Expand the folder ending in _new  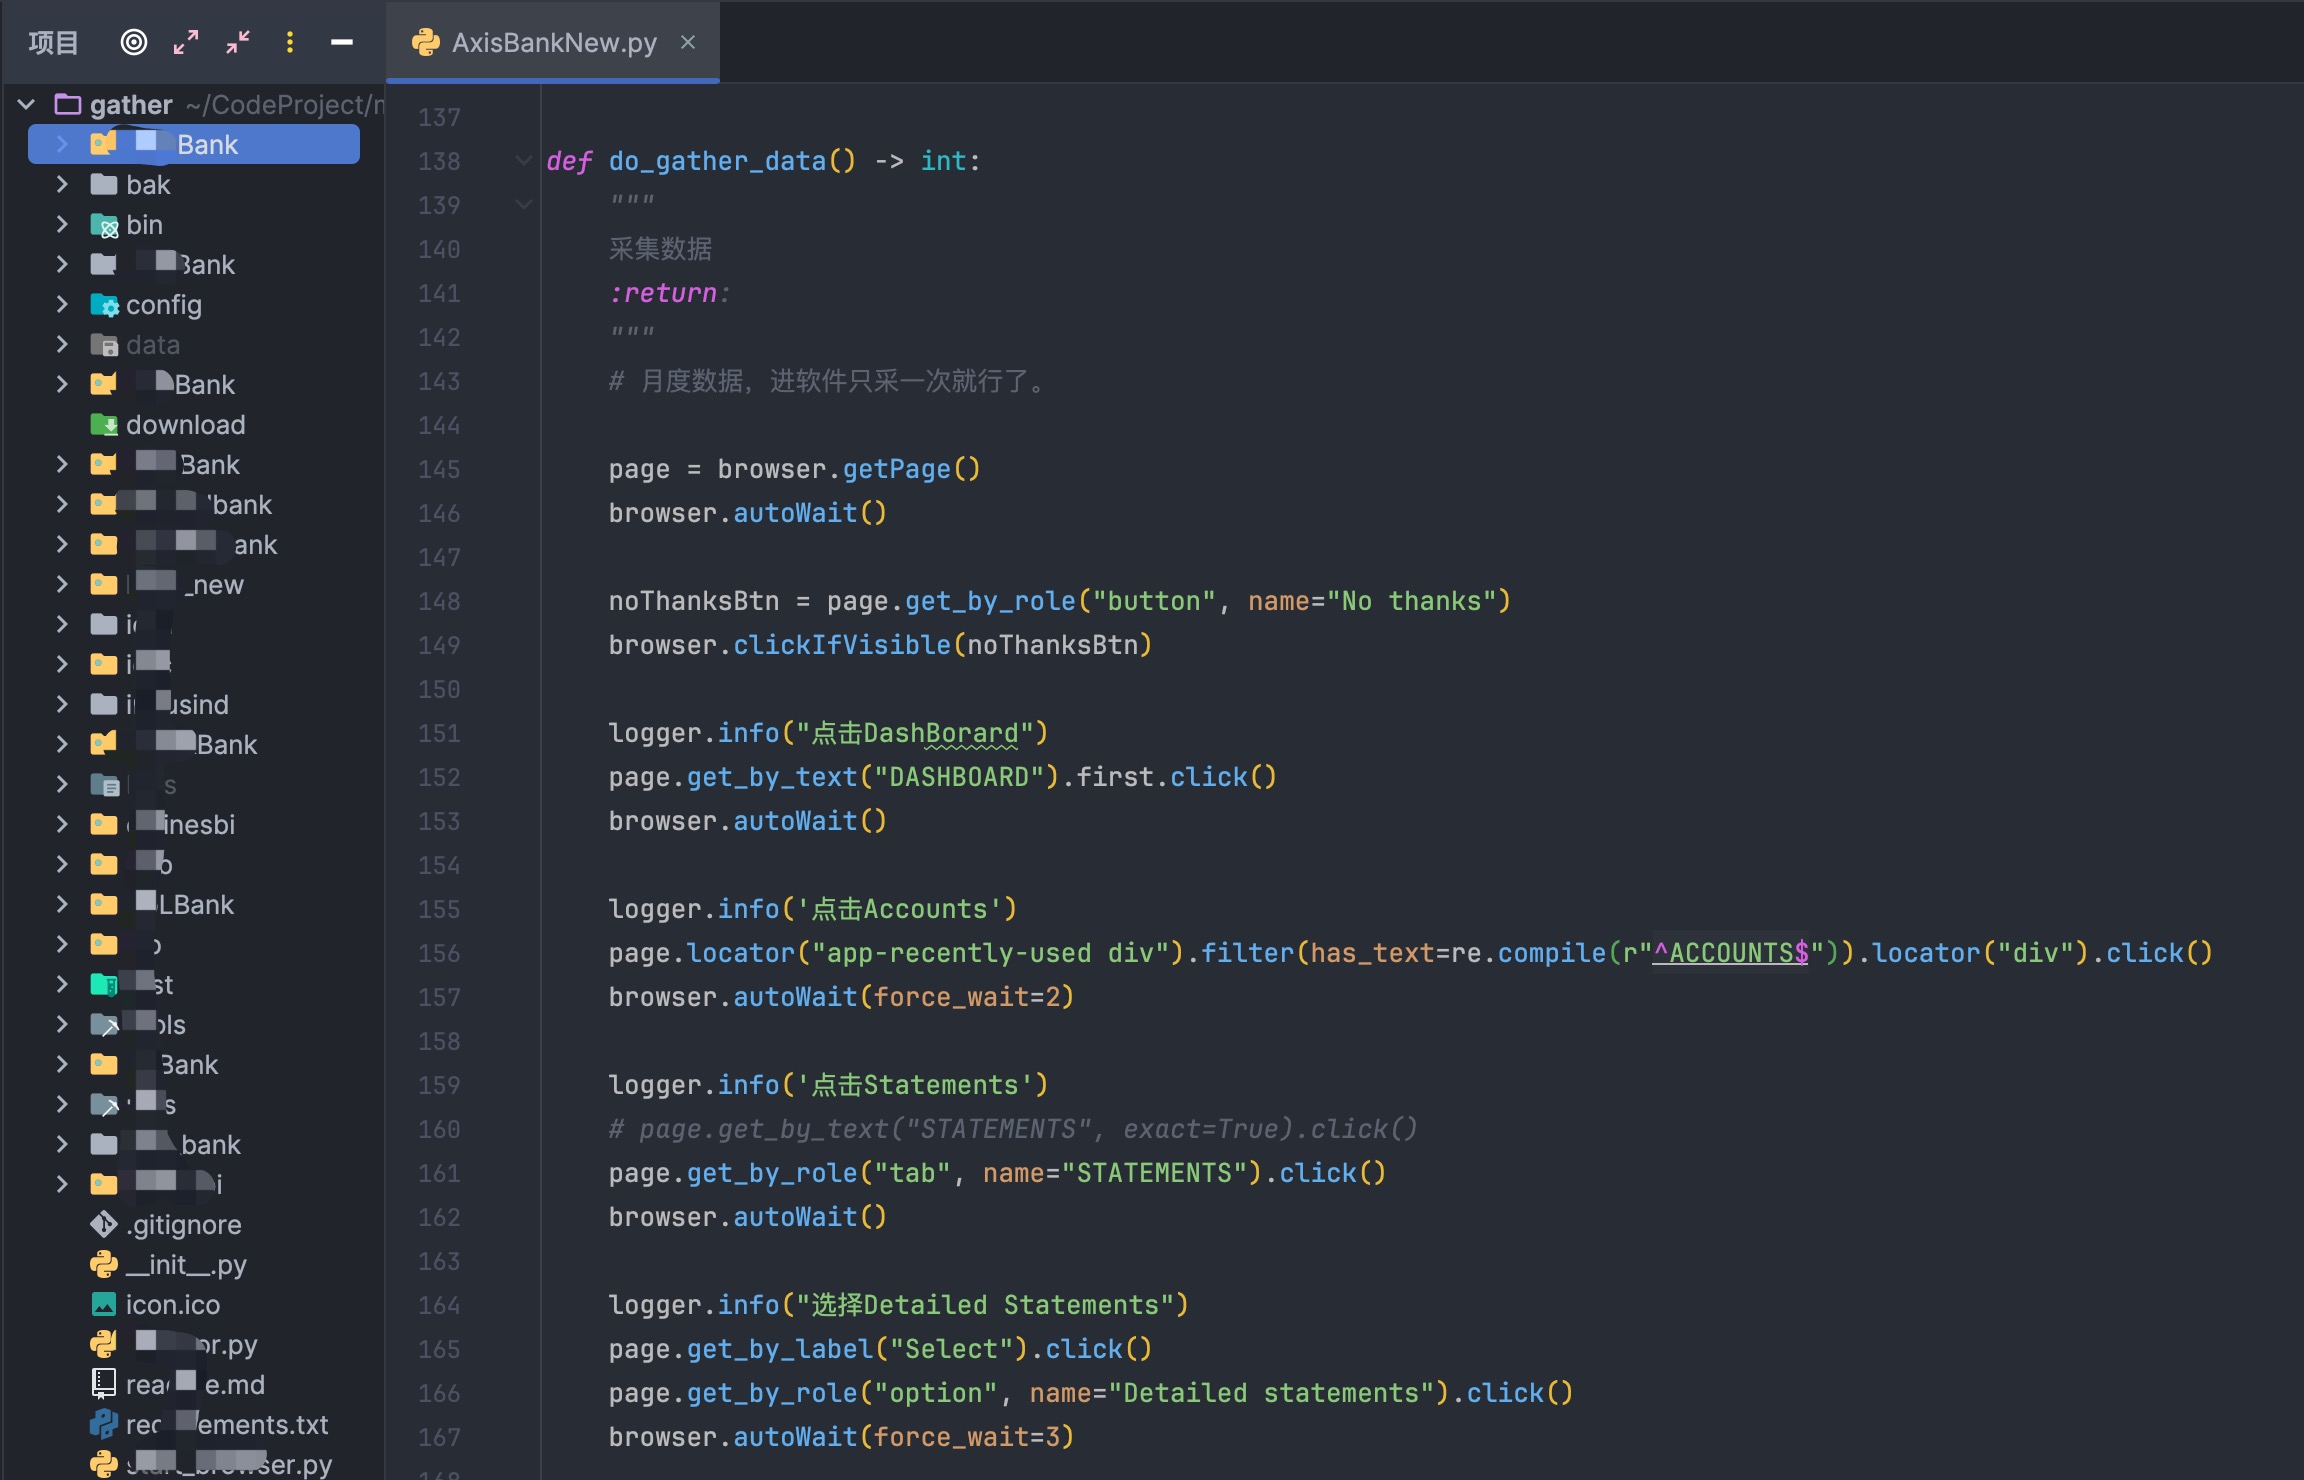point(62,584)
